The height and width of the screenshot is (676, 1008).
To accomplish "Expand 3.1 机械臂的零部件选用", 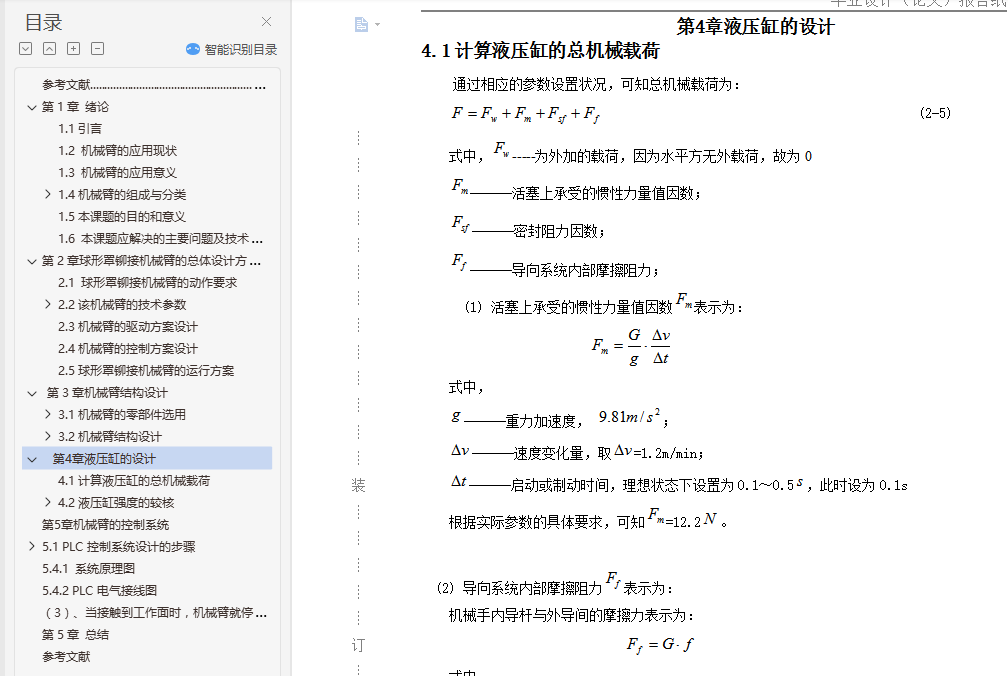I will click(48, 414).
